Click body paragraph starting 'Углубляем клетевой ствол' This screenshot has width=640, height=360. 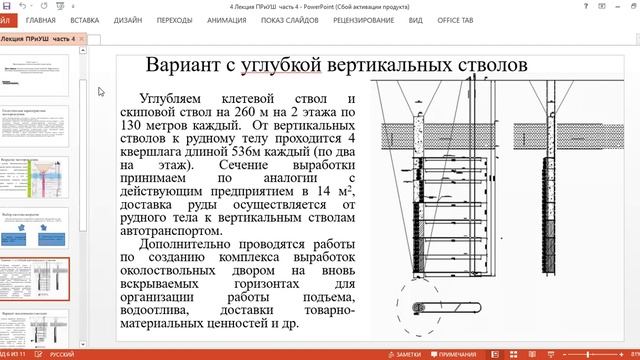coord(238,164)
